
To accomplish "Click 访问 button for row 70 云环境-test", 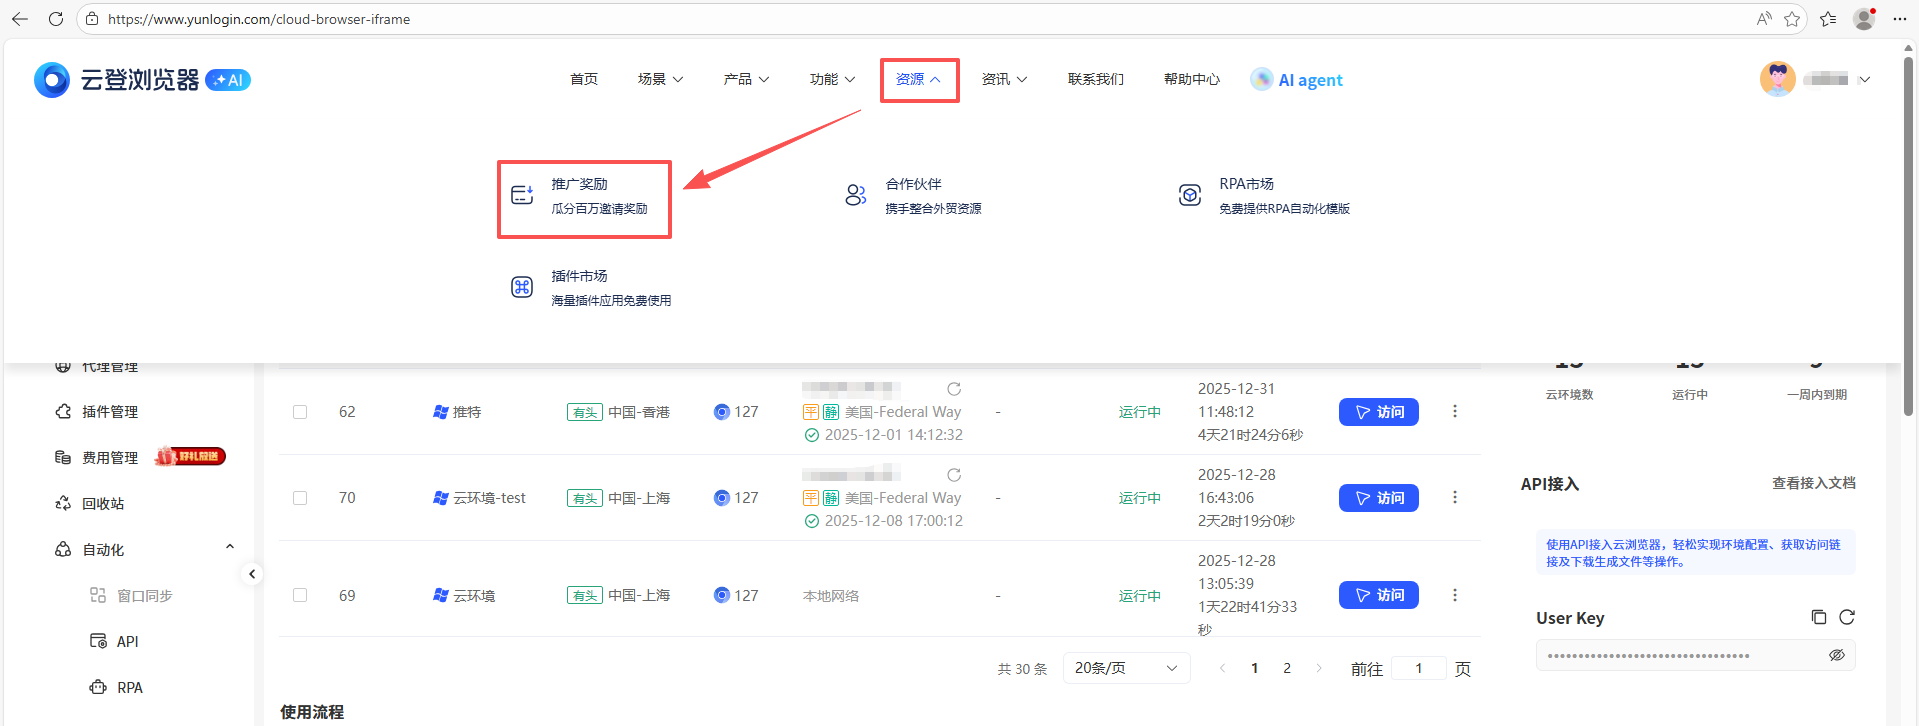I will pyautogui.click(x=1379, y=498).
